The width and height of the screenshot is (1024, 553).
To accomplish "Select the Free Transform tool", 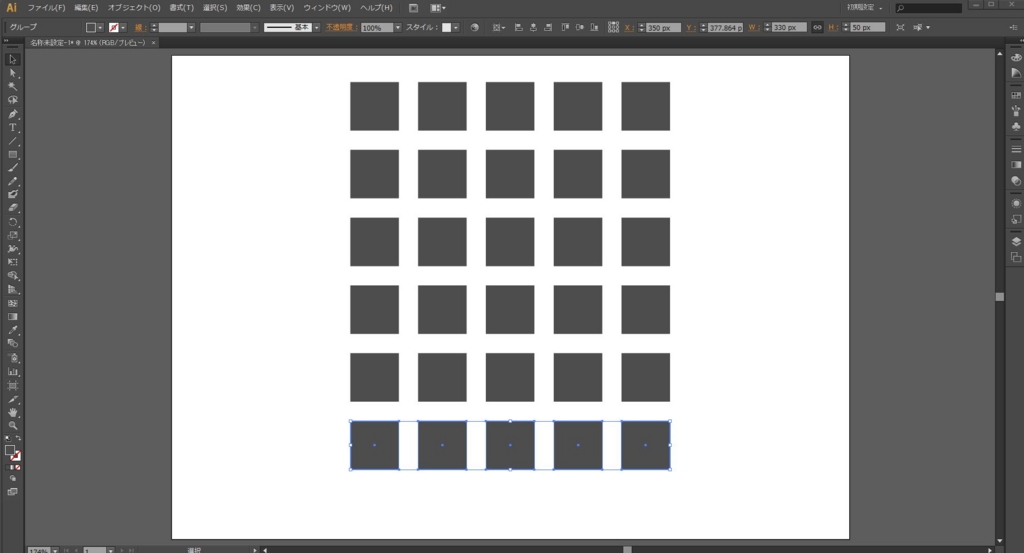I will (12, 262).
